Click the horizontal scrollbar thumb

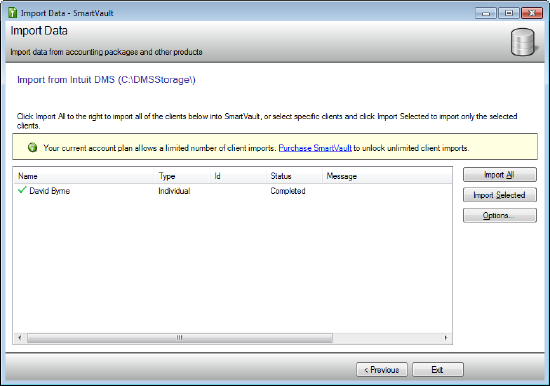[180, 338]
